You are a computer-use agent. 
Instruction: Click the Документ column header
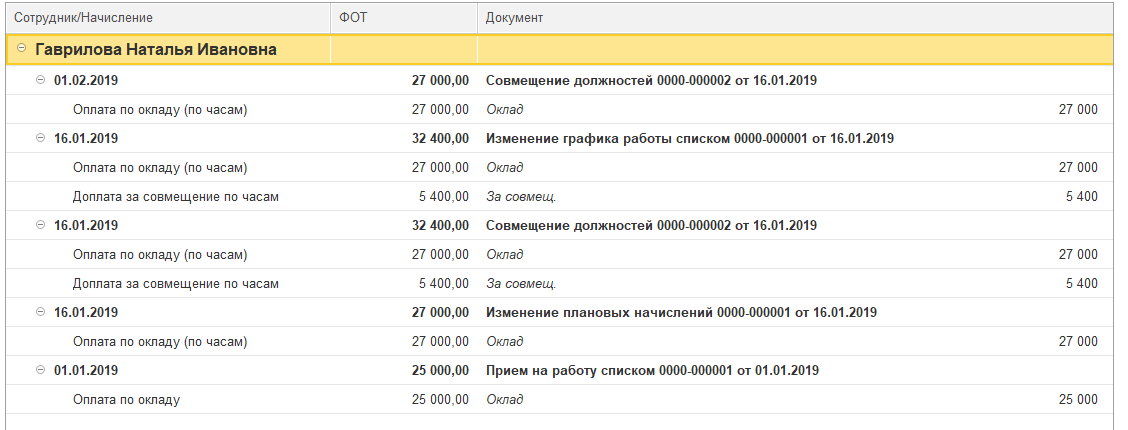tap(514, 18)
